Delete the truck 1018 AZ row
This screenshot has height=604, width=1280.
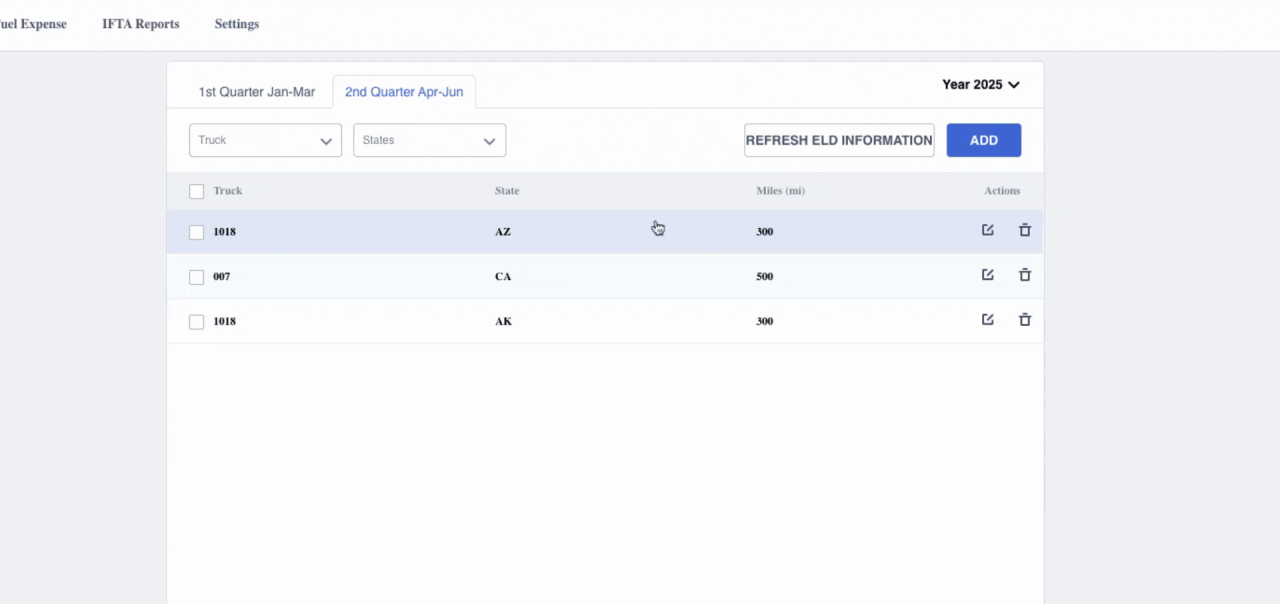click(x=1024, y=231)
